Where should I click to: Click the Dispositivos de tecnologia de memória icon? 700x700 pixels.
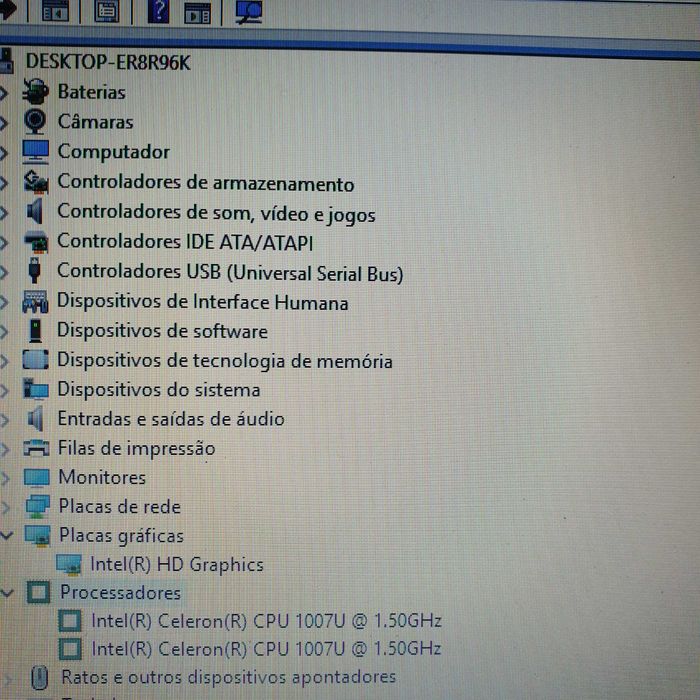pyautogui.click(x=35, y=359)
